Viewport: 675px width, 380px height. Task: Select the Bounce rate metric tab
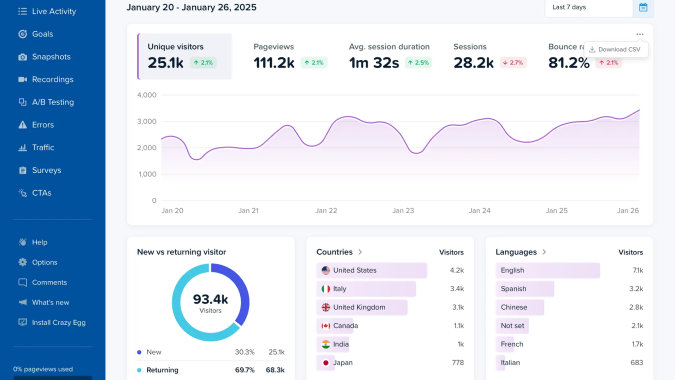(585, 56)
